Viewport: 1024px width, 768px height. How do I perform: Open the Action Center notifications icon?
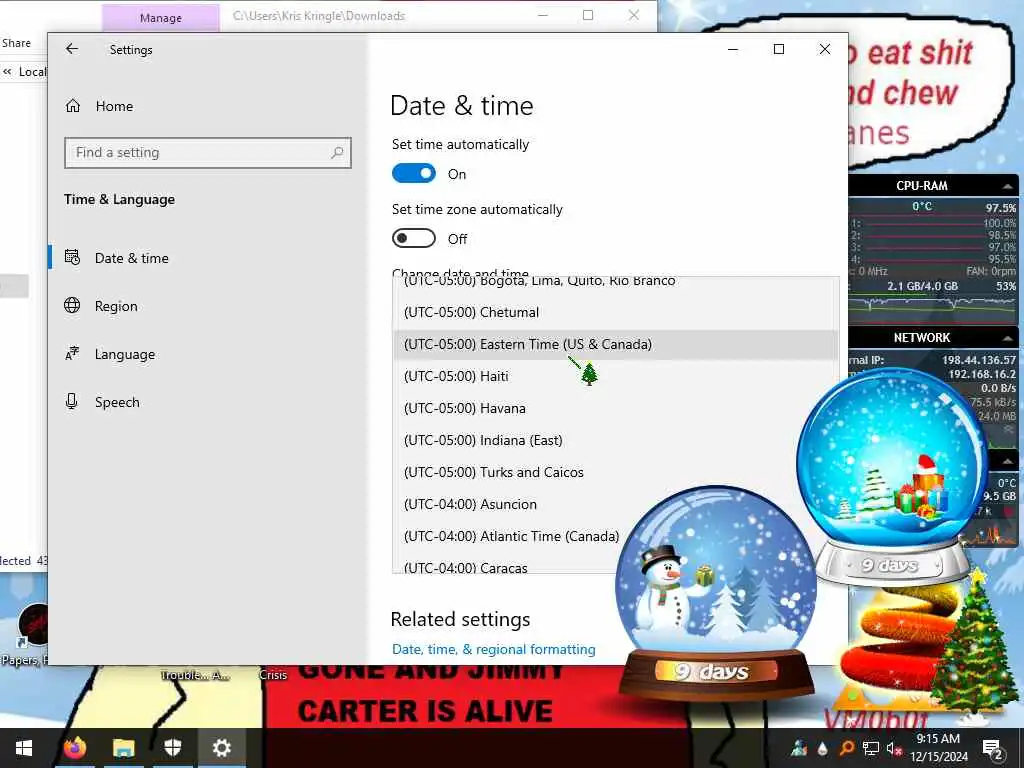click(993, 748)
